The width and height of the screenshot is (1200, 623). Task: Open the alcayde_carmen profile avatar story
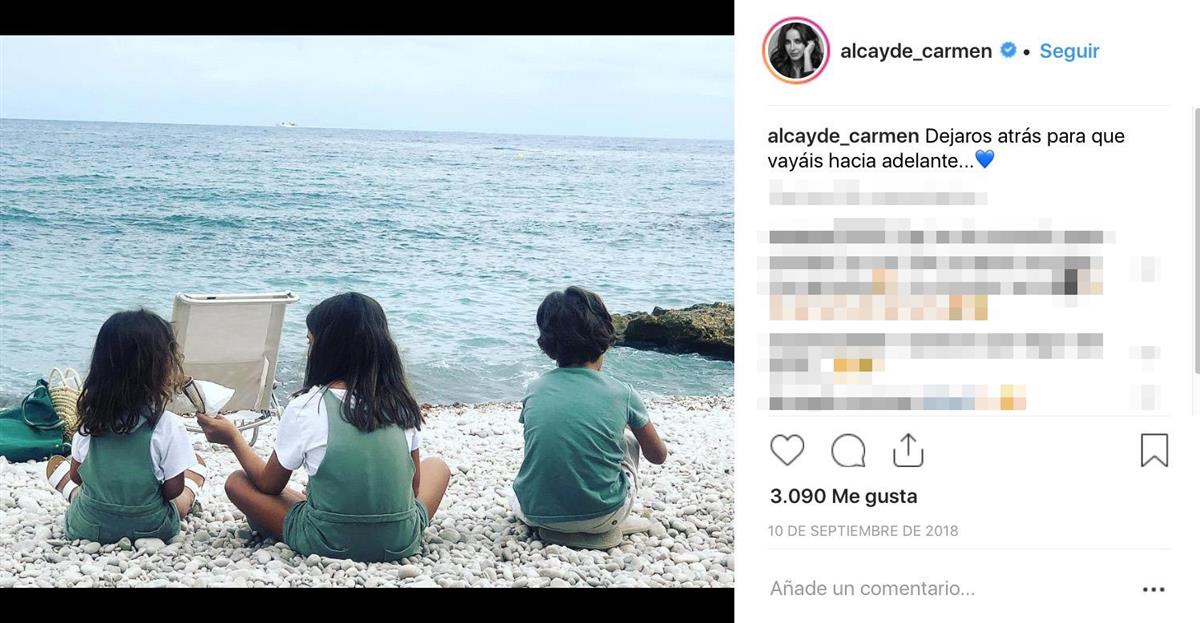pyautogui.click(x=796, y=50)
